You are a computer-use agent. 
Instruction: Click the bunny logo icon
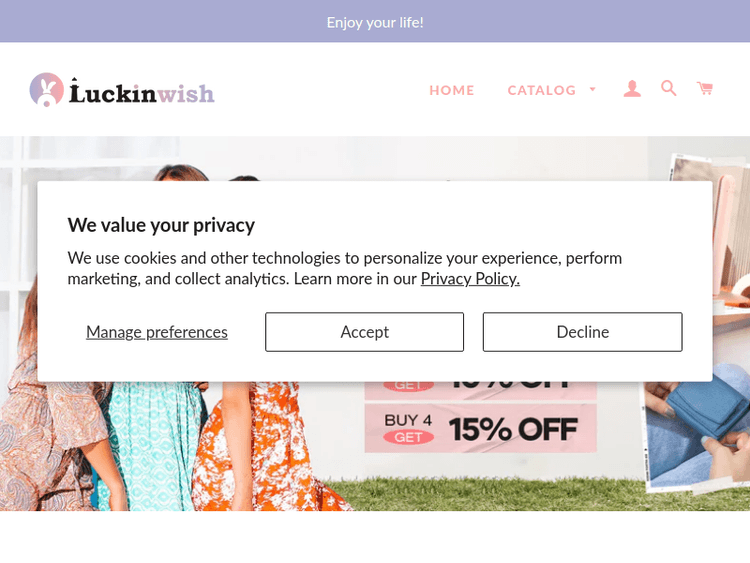46,90
